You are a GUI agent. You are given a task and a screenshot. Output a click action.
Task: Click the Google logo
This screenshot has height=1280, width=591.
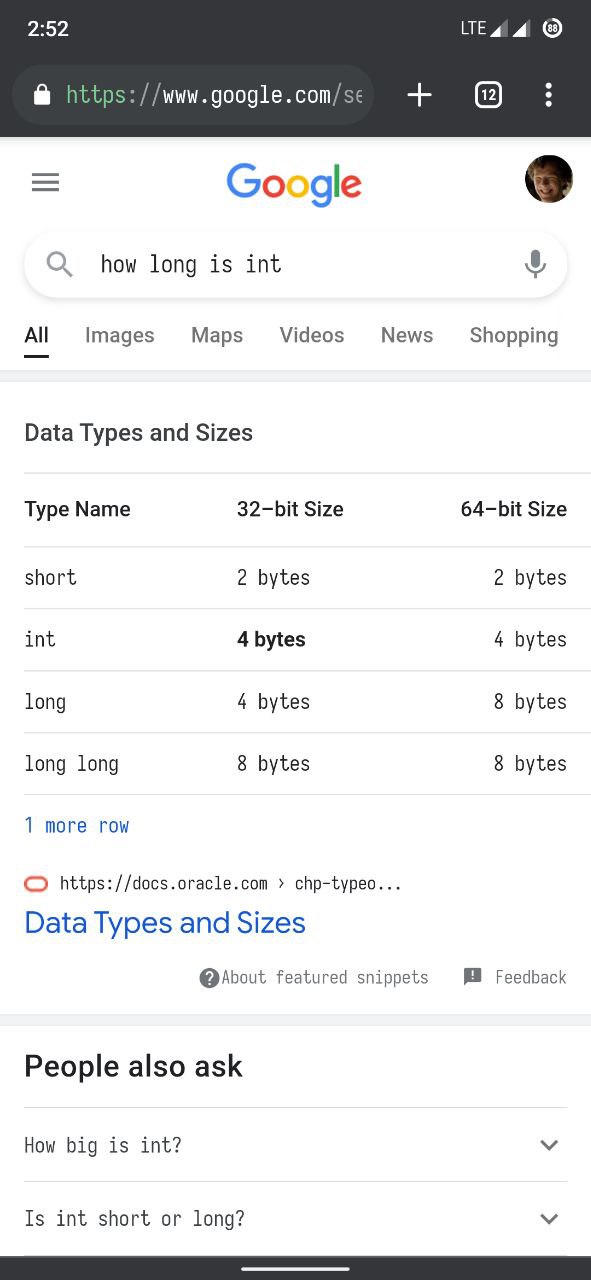[294, 184]
